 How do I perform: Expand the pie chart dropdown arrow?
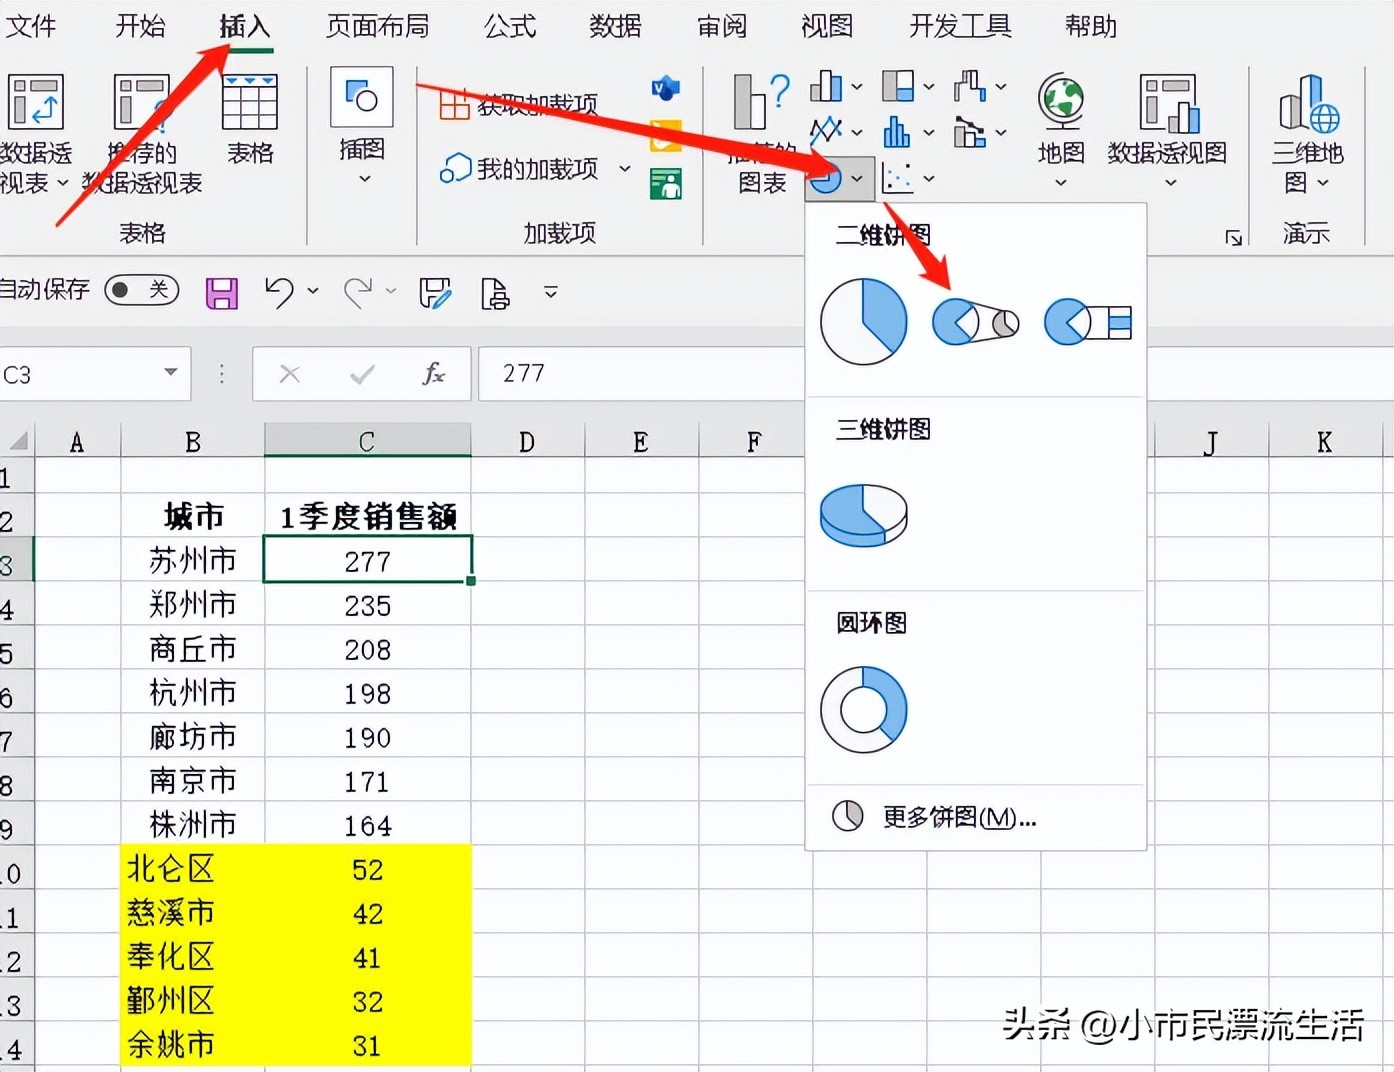(x=858, y=179)
